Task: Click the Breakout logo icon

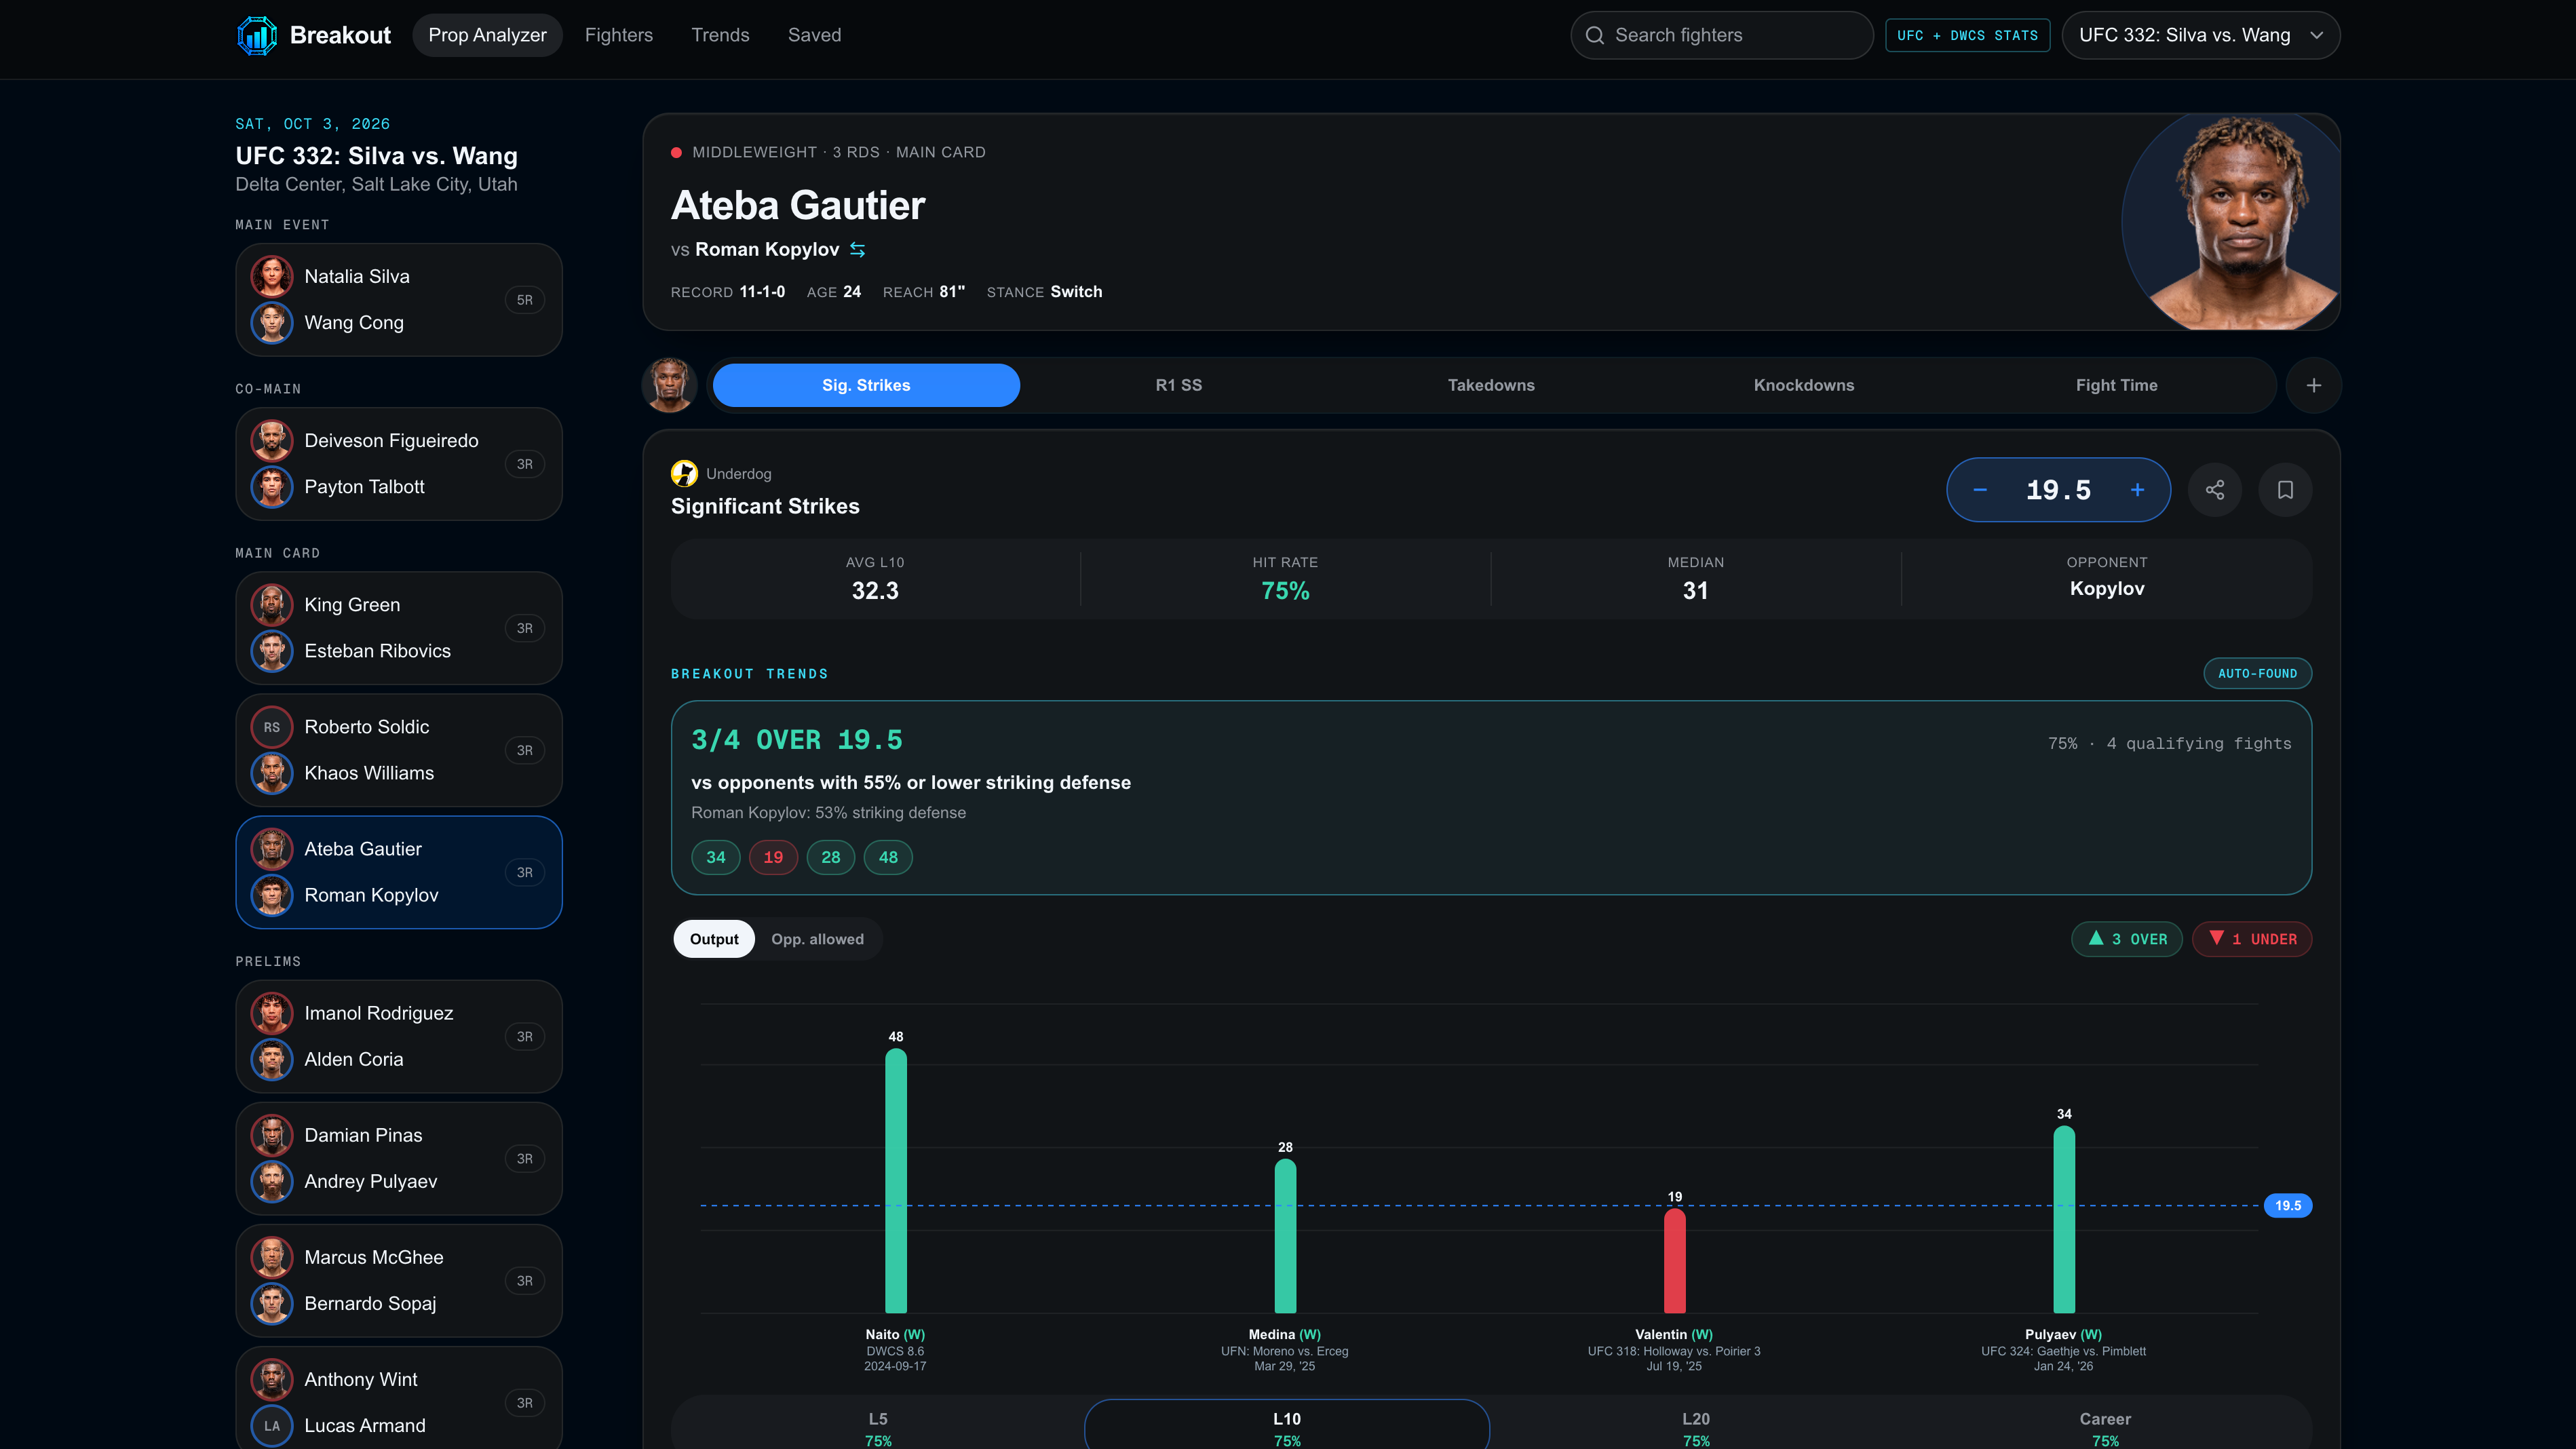Action: pos(257,35)
